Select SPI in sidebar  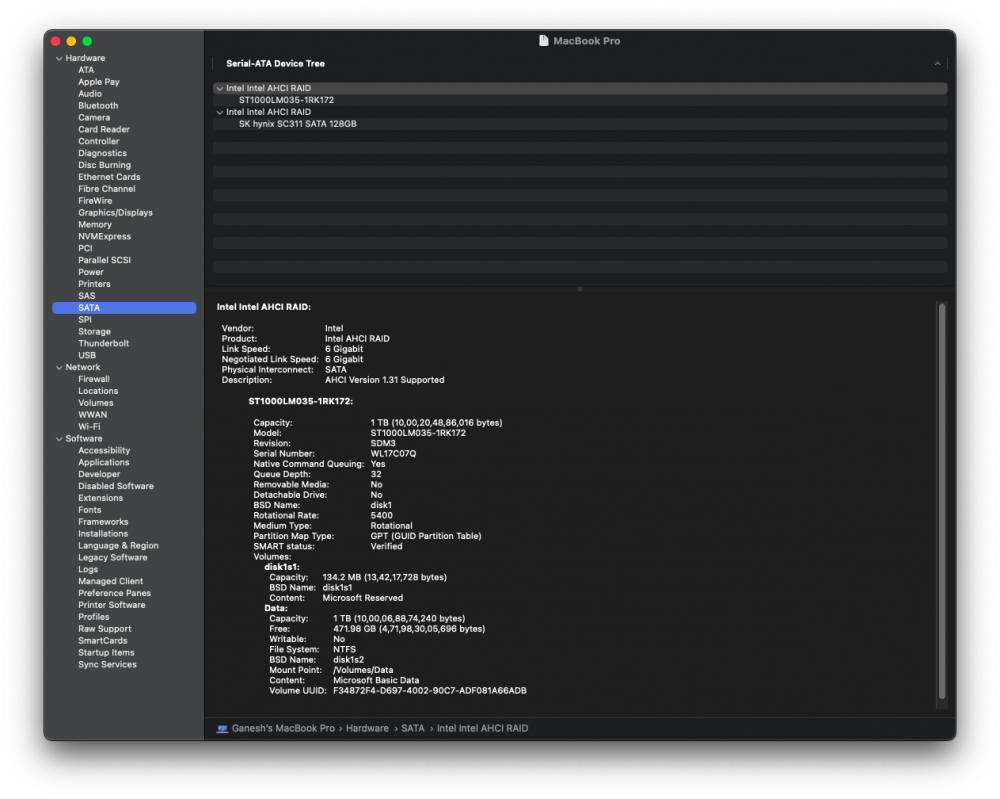tap(85, 320)
